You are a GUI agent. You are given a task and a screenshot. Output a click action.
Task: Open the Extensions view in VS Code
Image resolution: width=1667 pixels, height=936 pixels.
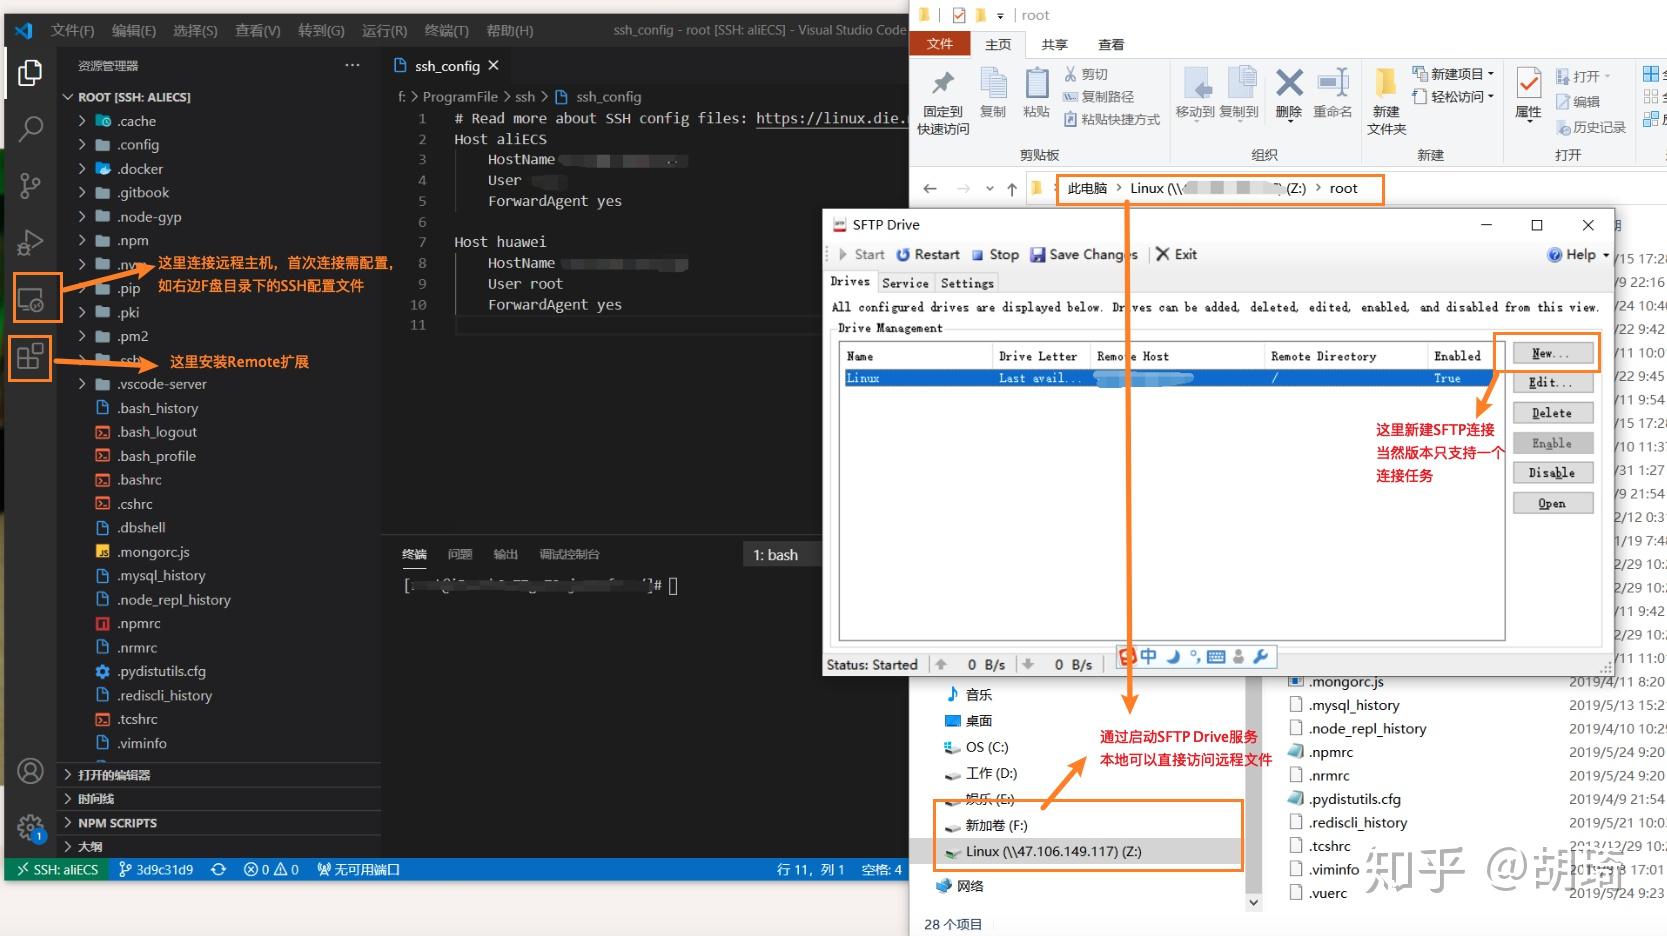click(x=30, y=356)
